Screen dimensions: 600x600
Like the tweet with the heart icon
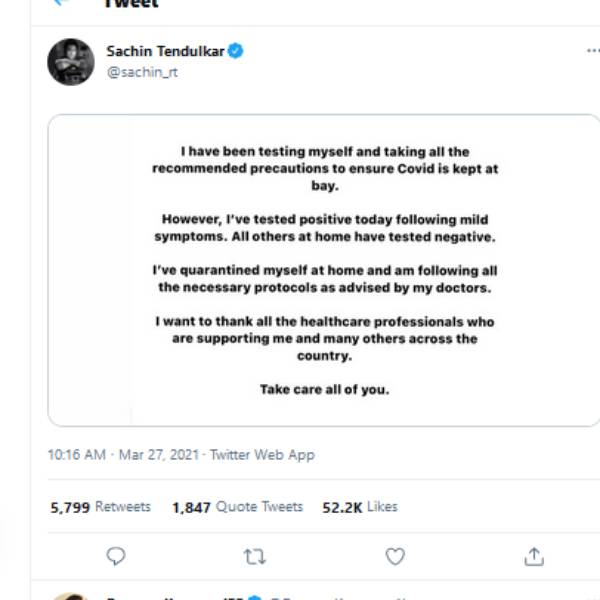tap(395, 556)
